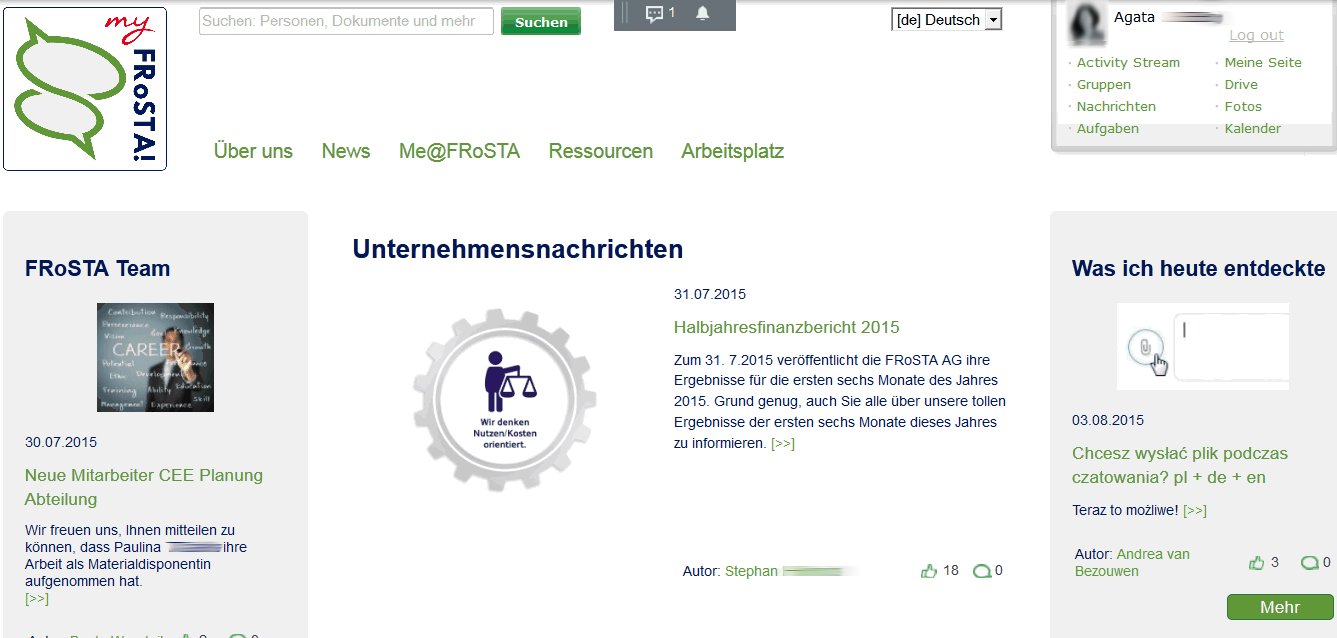1337x638 pixels.
Task: Click the Was ich heute entdeckte heading
Action: point(1199,268)
